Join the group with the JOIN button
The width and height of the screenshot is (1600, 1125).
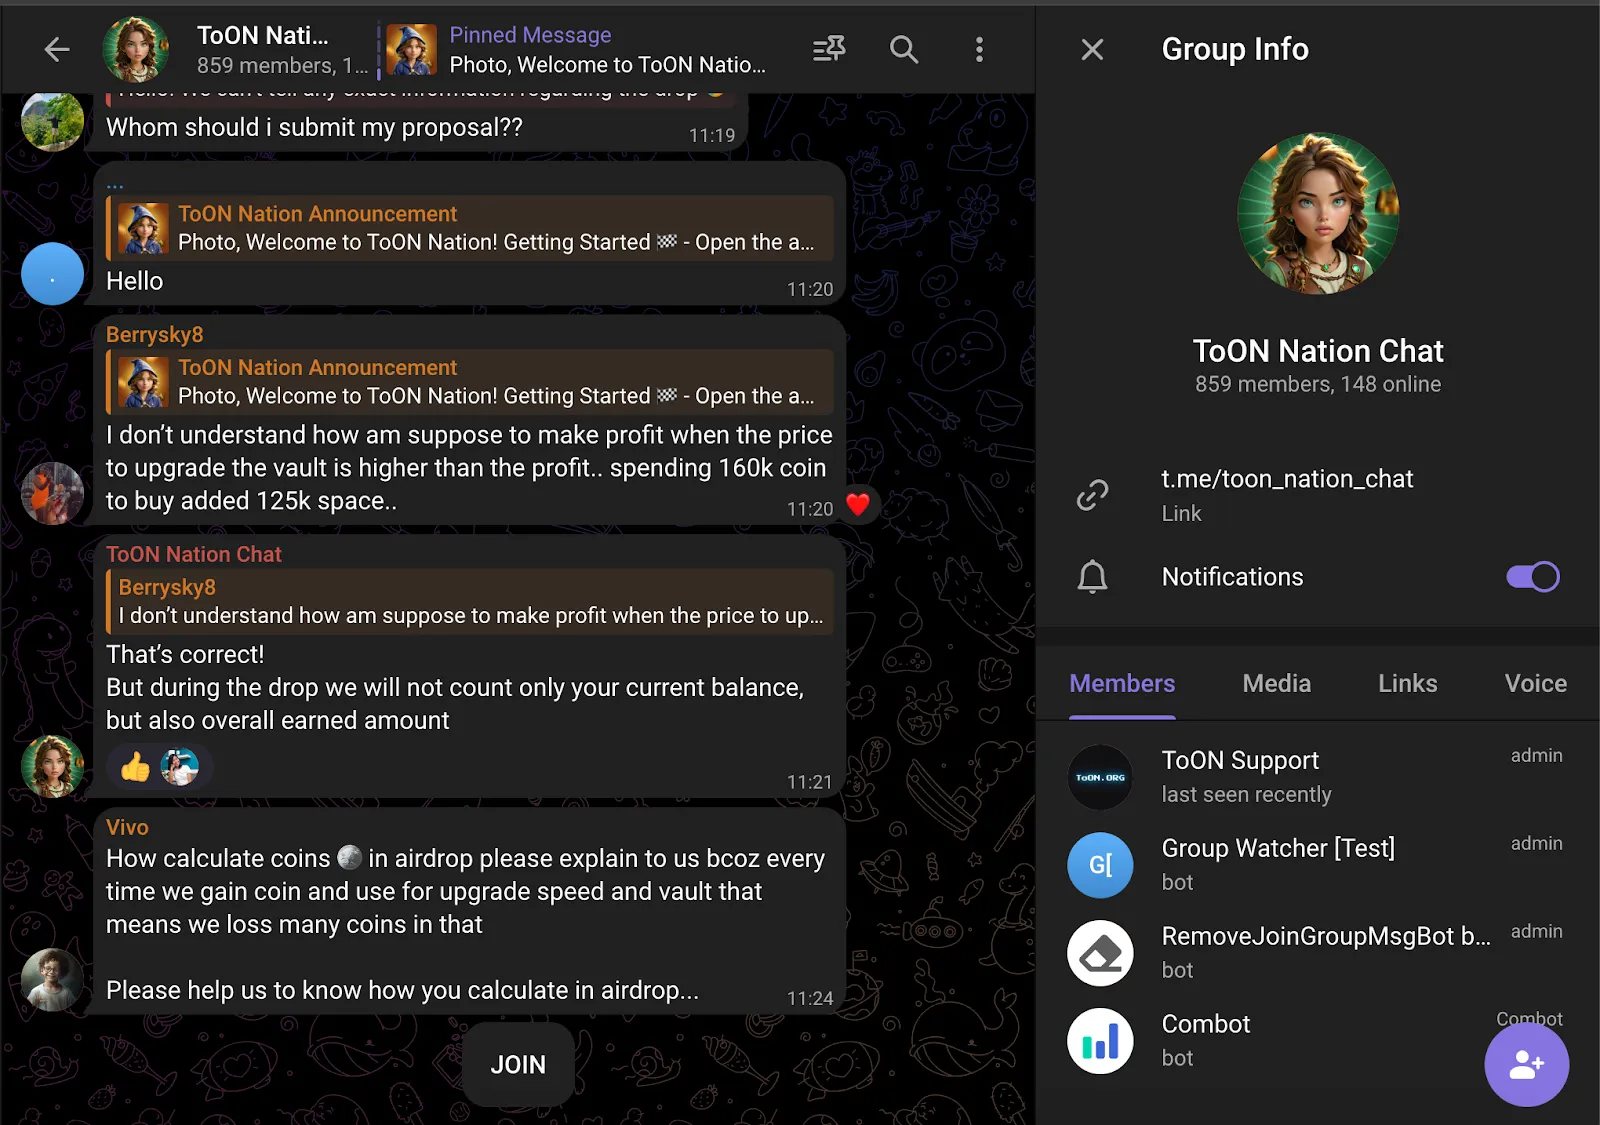[518, 1065]
